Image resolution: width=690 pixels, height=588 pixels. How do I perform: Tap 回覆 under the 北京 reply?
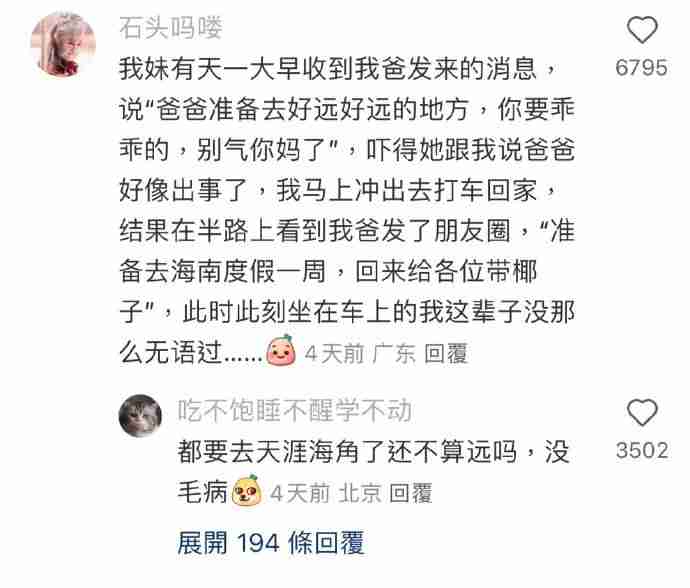pos(411,493)
